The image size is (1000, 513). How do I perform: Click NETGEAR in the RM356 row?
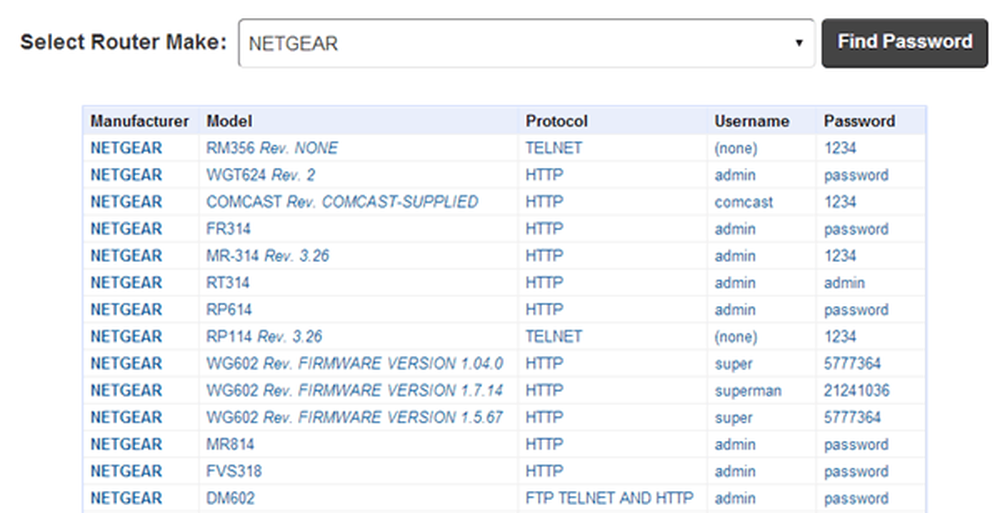(x=126, y=148)
